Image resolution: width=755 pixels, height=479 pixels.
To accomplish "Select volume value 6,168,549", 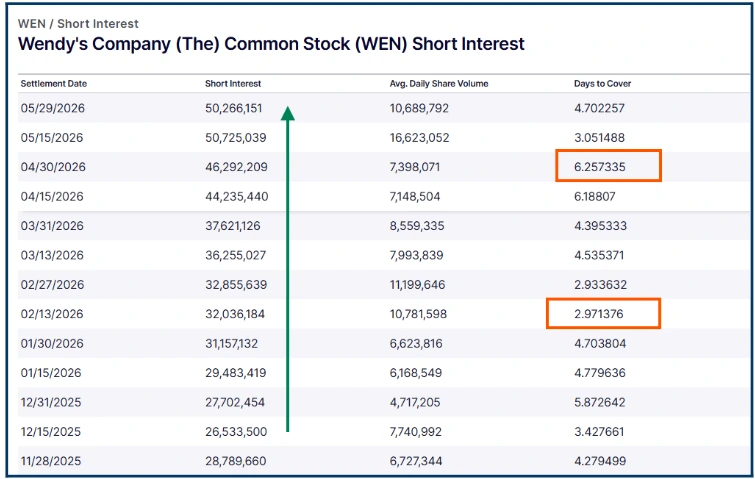I will pos(416,373).
